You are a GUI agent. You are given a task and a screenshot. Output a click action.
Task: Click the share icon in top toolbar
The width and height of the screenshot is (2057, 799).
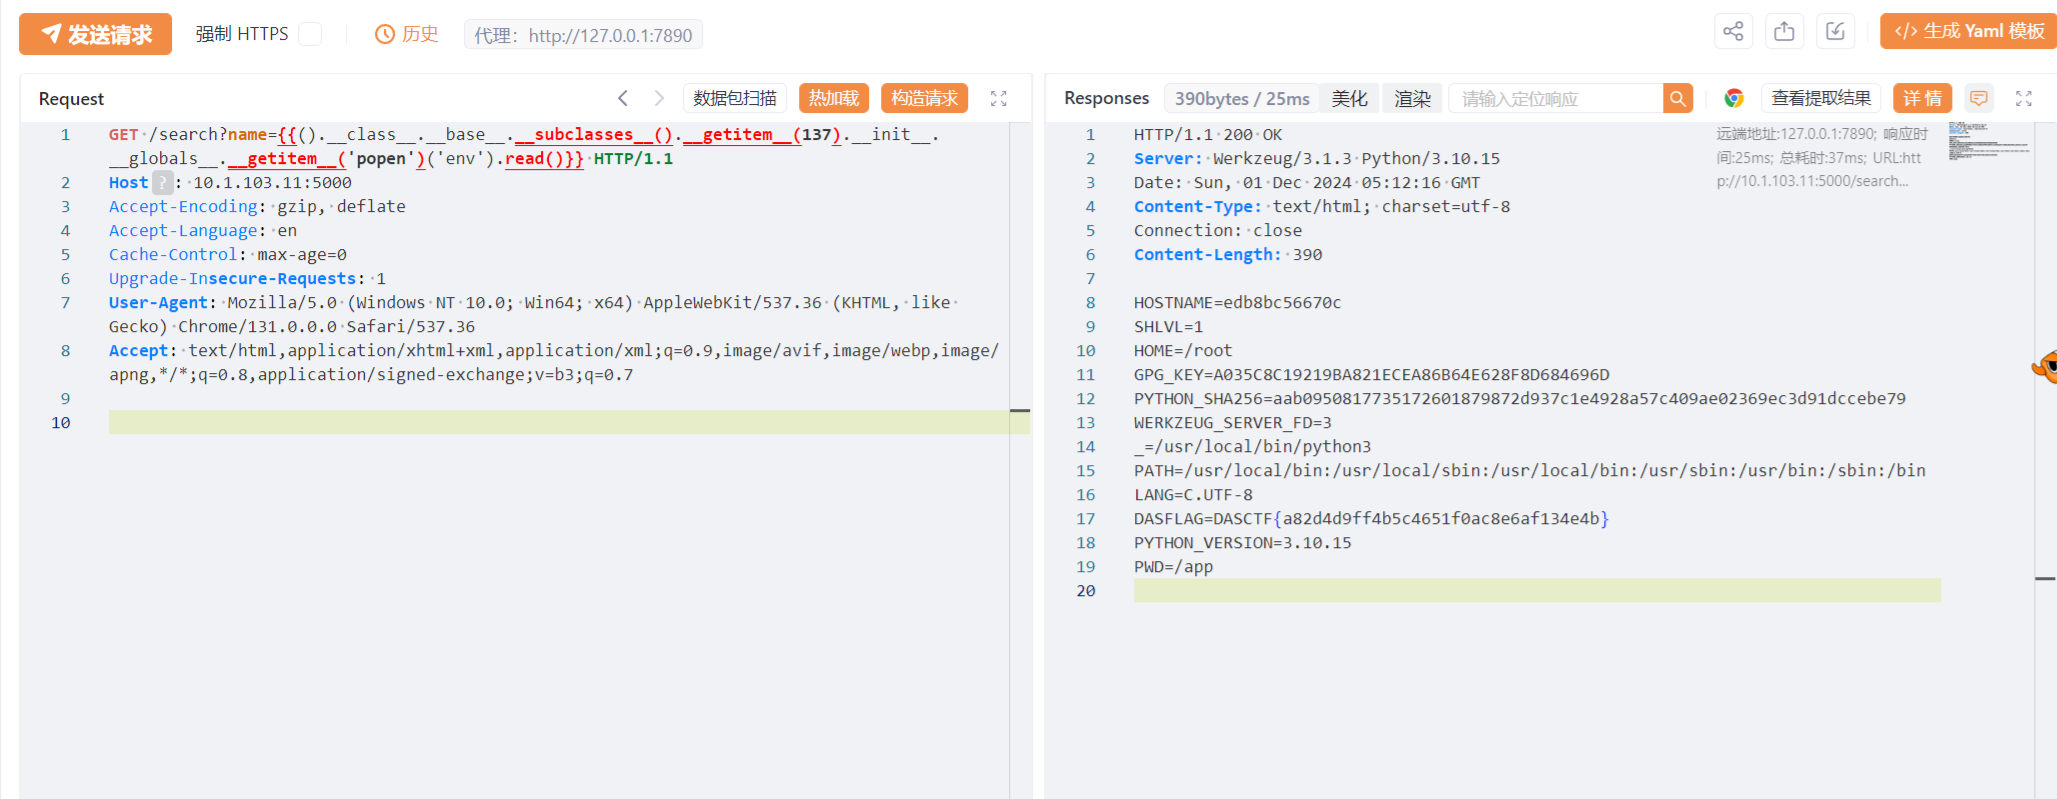click(1733, 32)
